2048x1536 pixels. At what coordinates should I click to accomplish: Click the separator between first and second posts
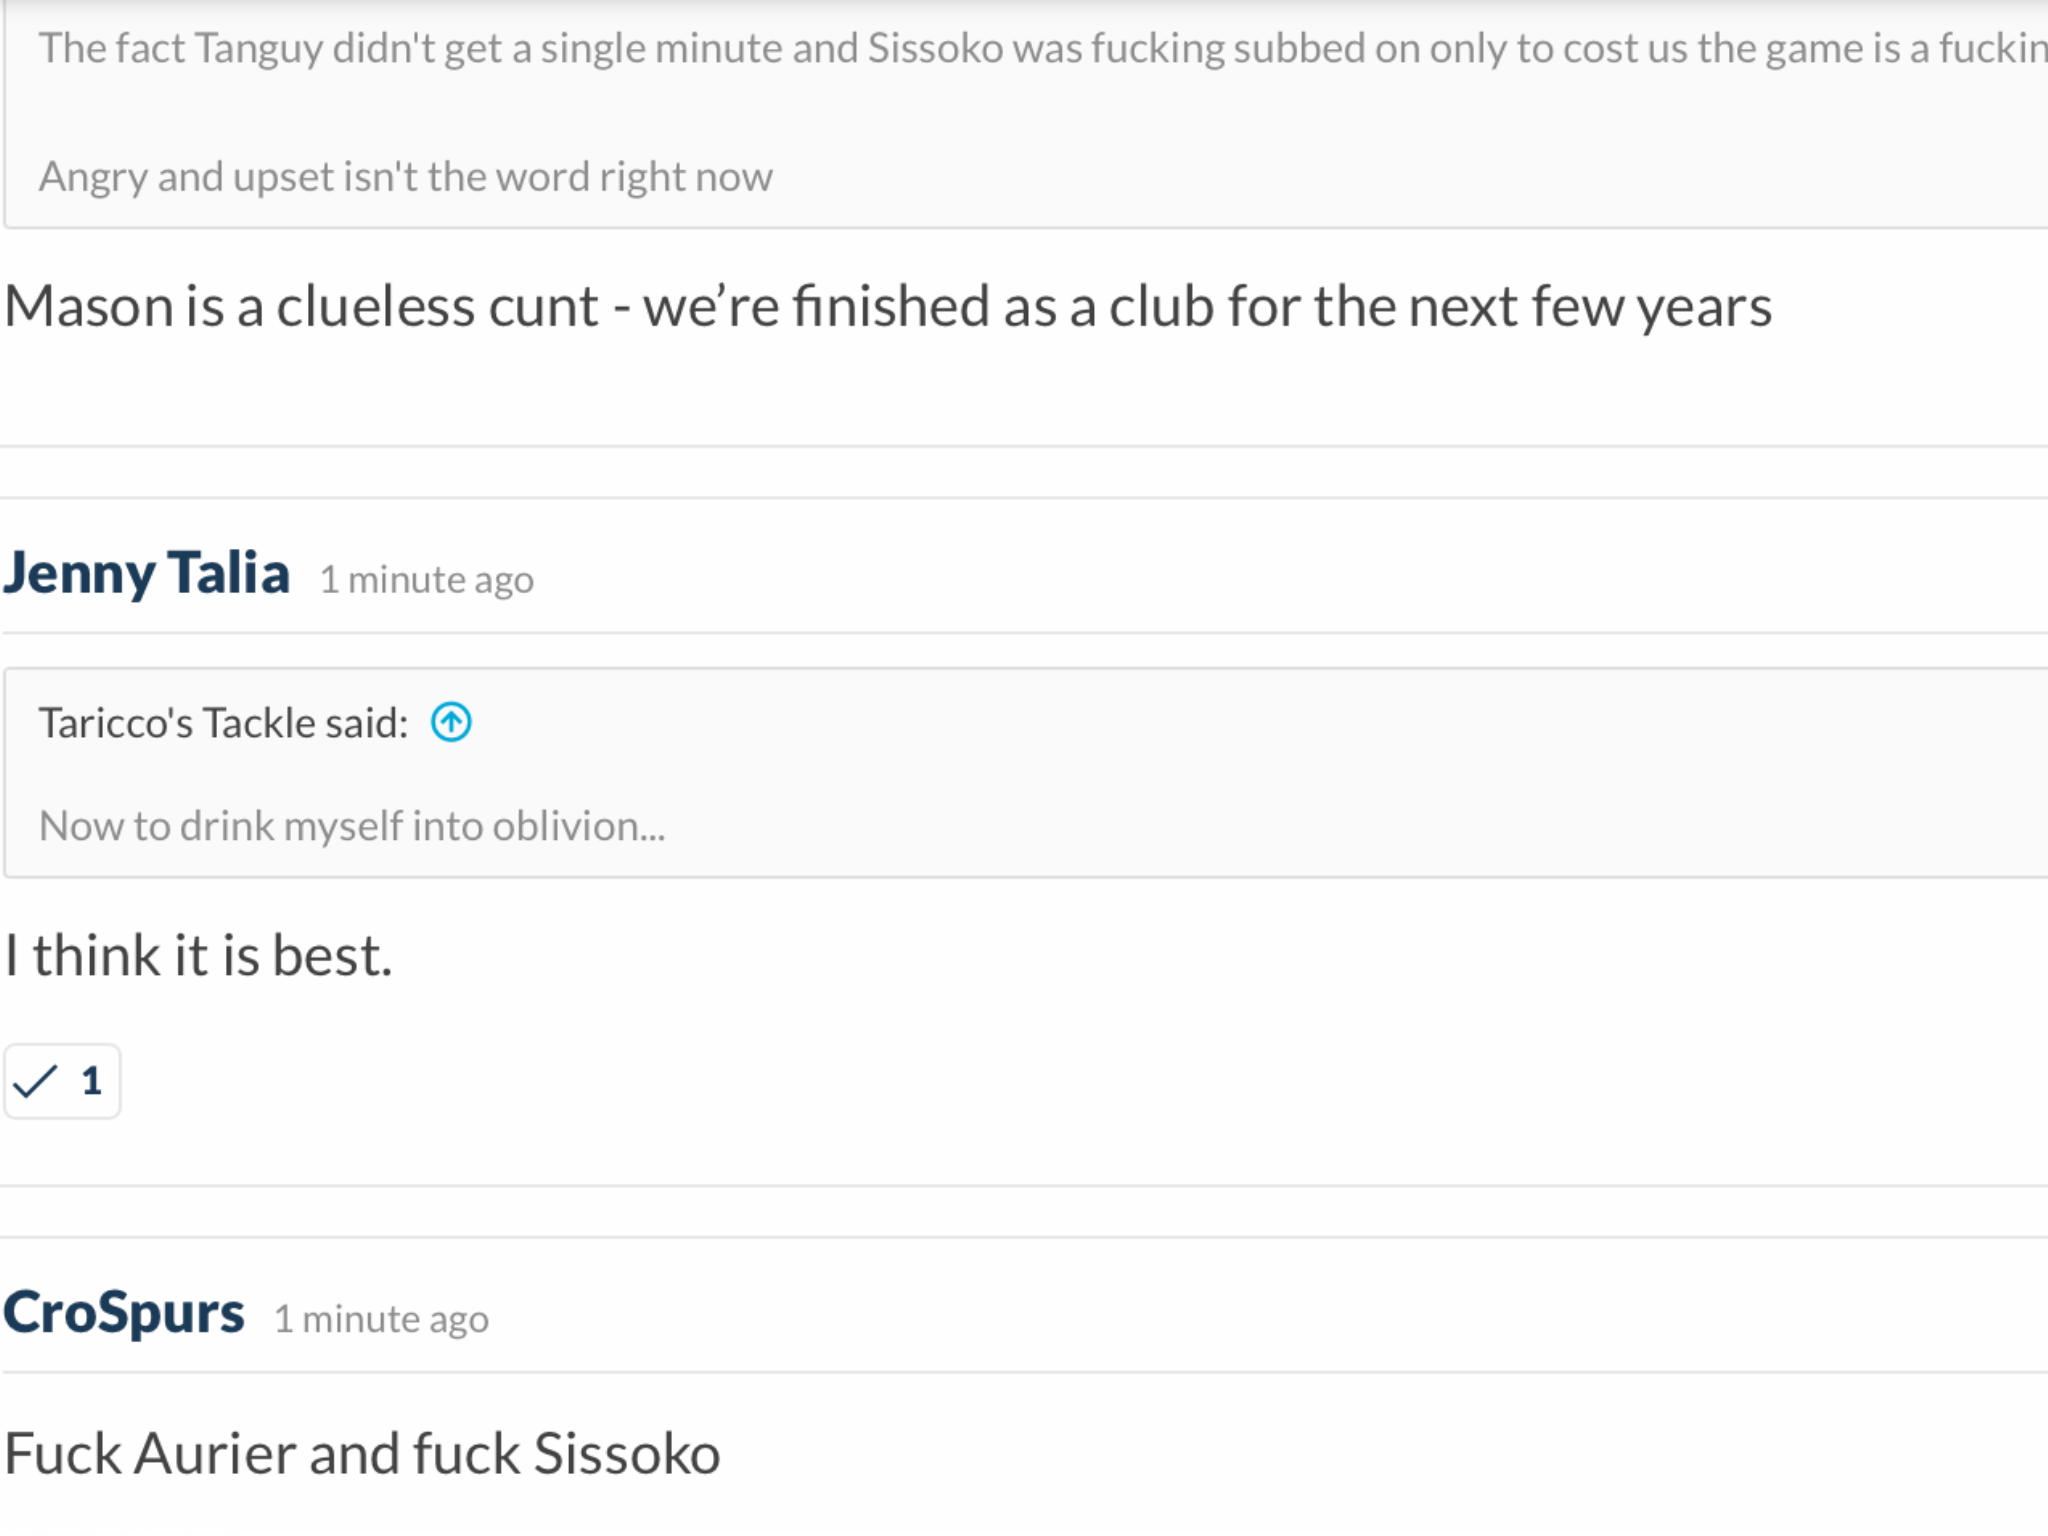(1024, 472)
